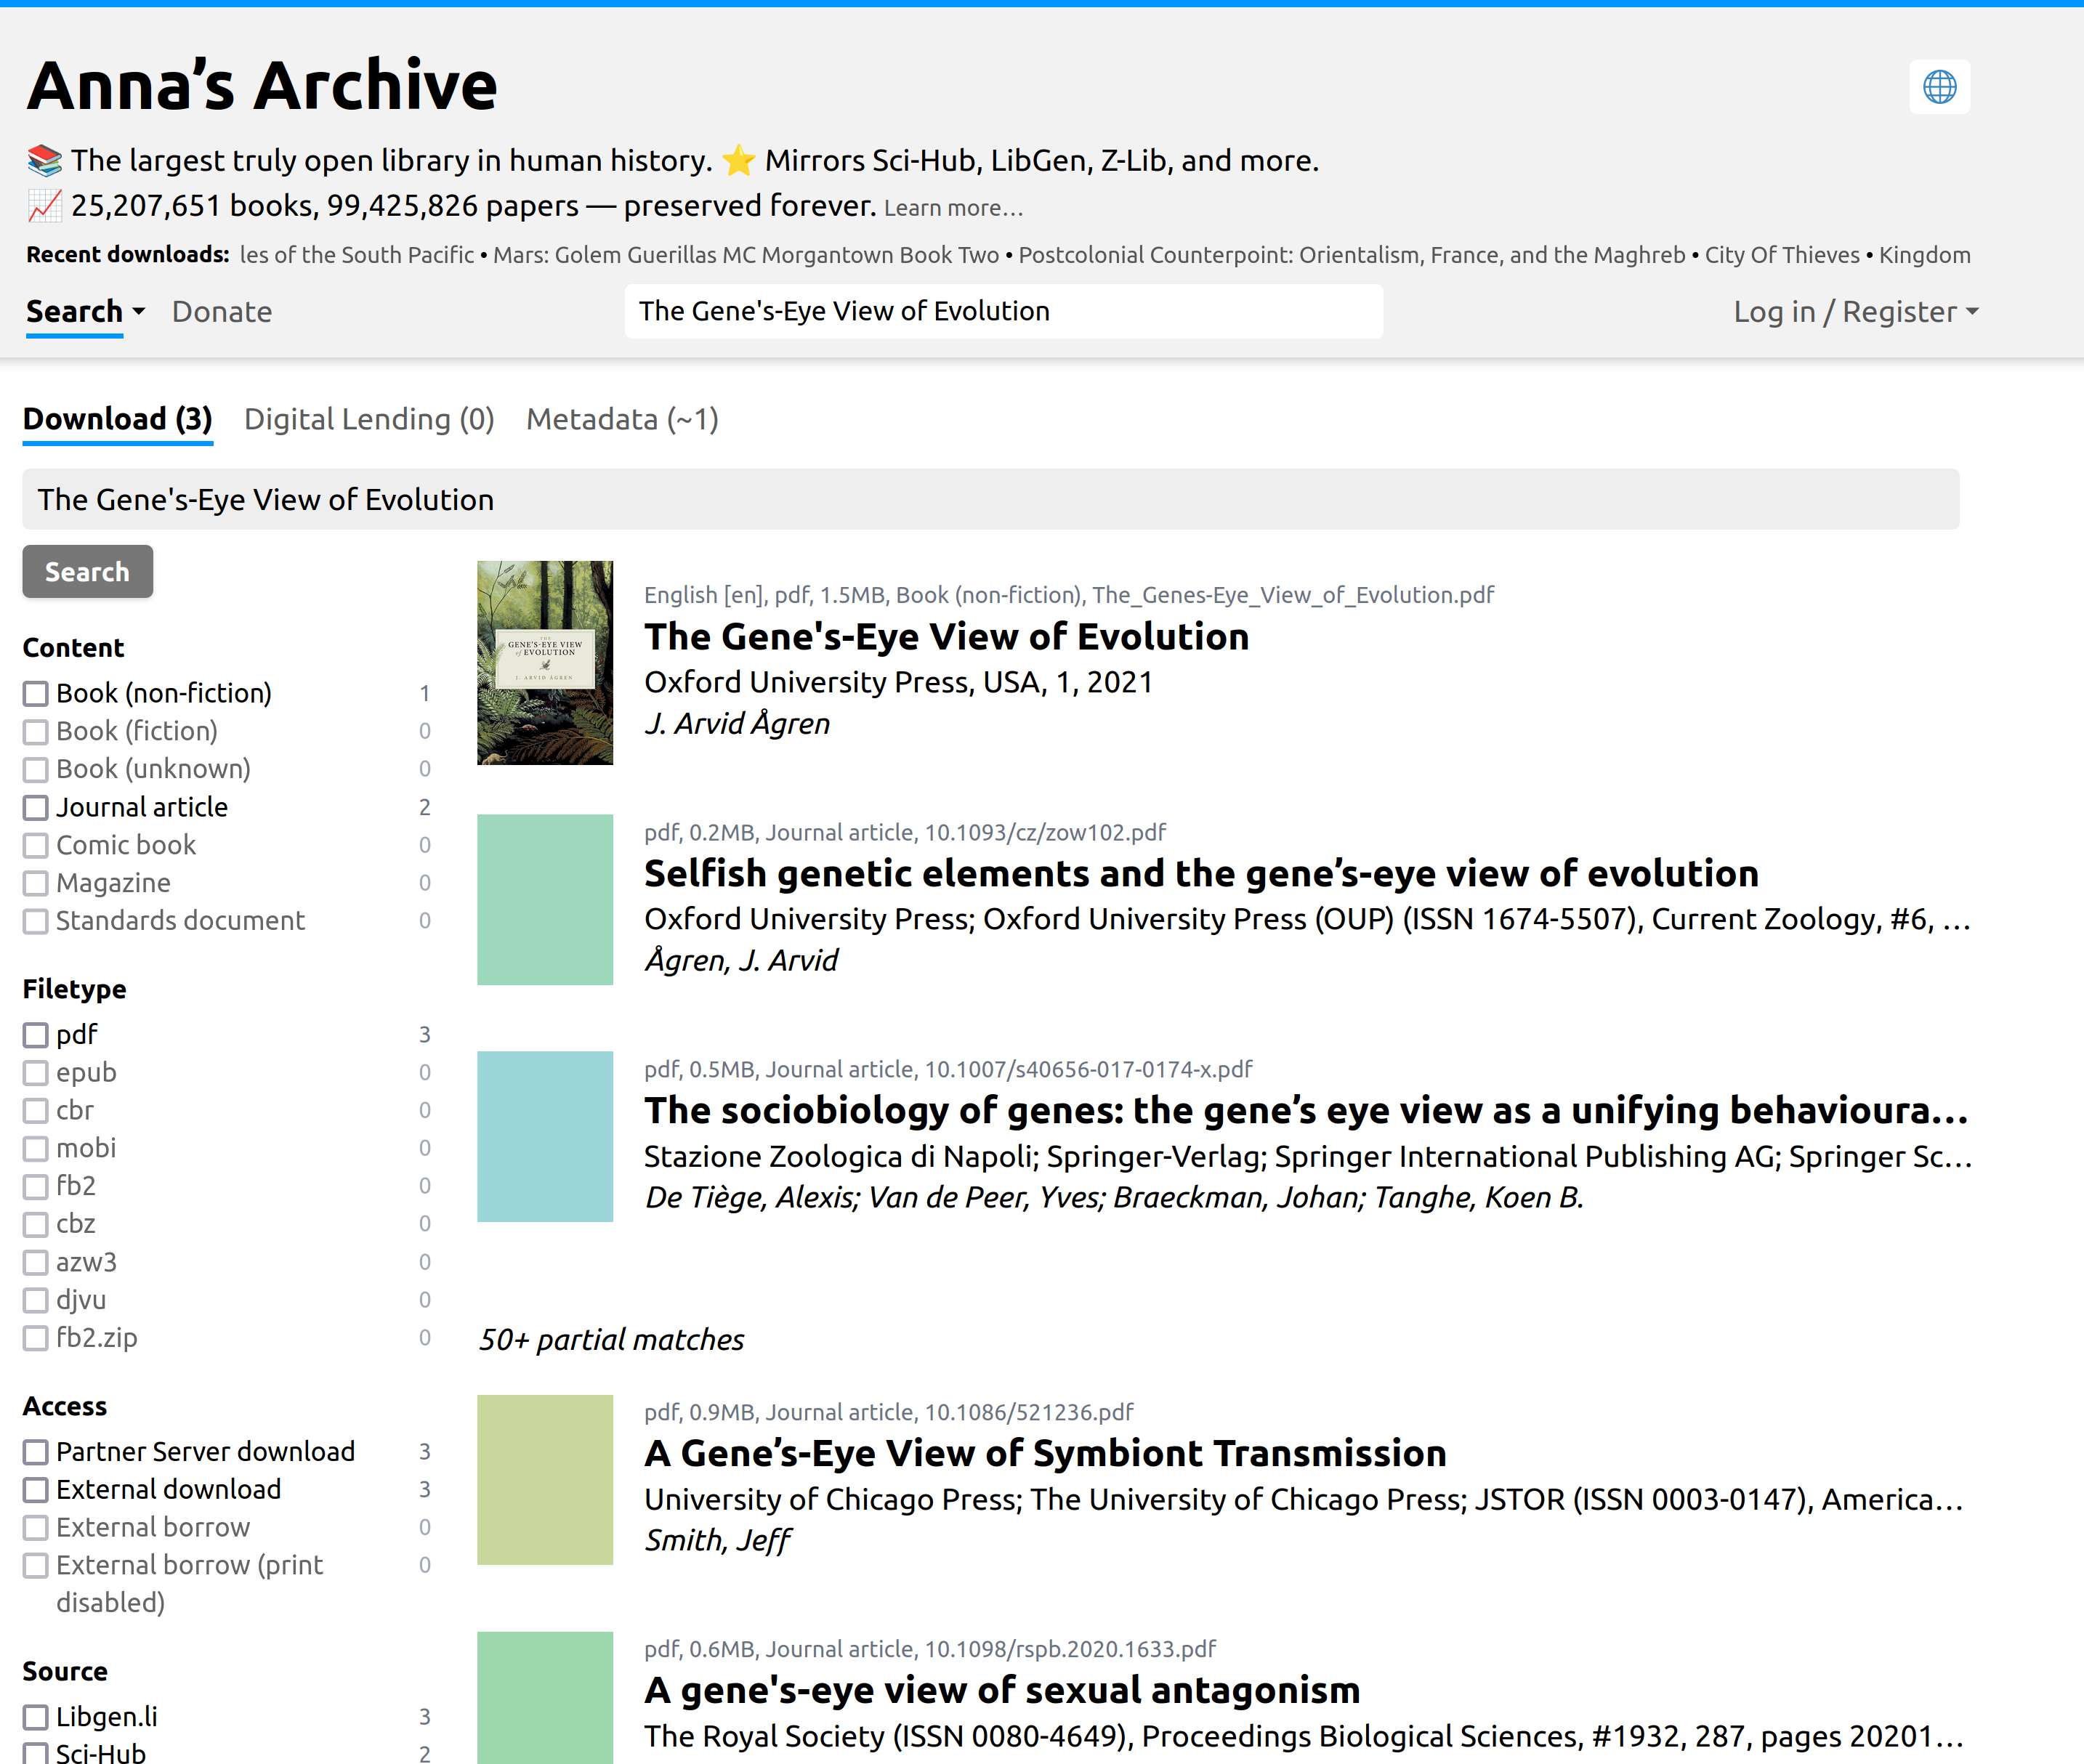Click the Gene's-Eye View book cover thumbnail
Image resolution: width=2084 pixels, height=1764 pixels.
[x=545, y=663]
